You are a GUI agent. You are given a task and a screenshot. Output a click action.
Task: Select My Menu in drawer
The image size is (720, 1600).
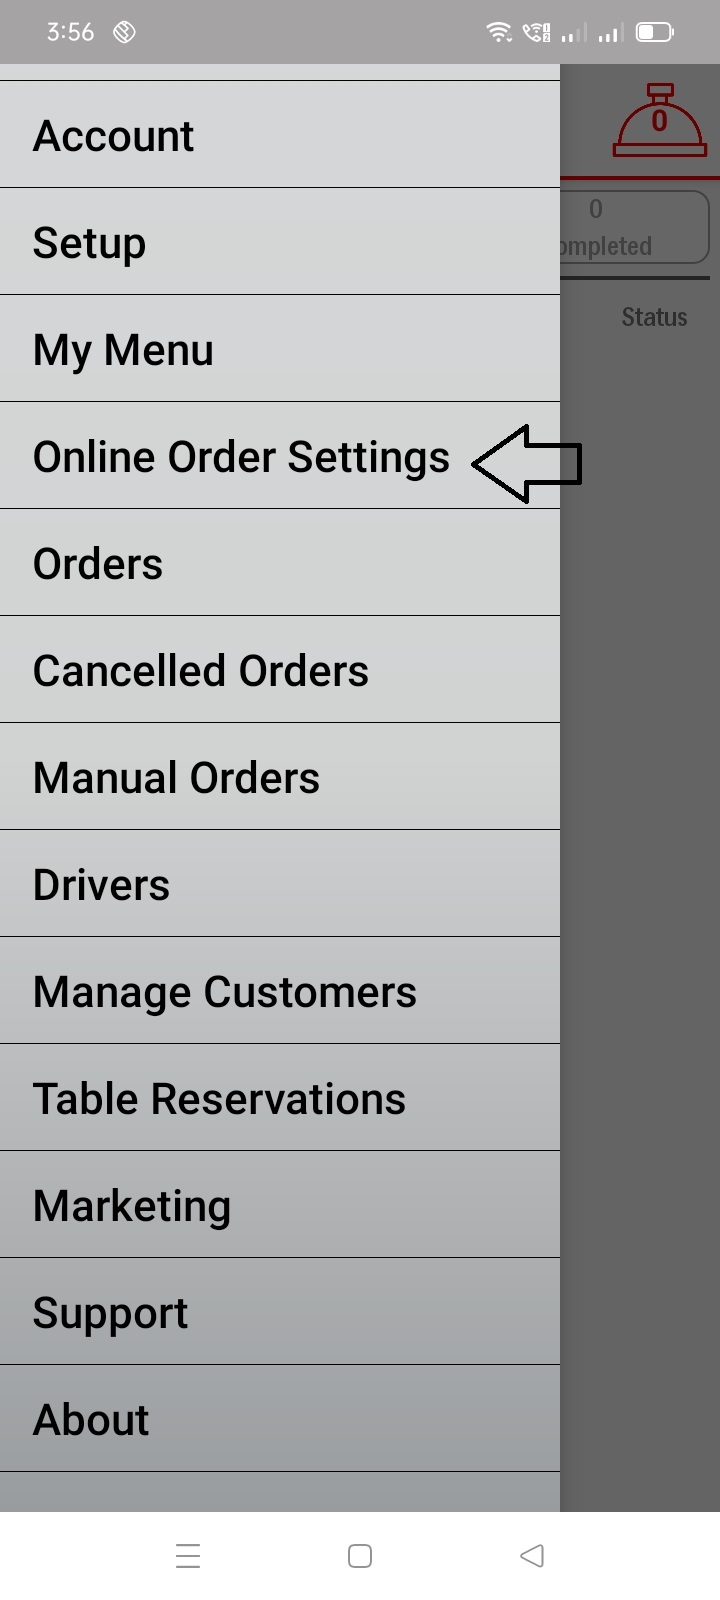point(280,348)
